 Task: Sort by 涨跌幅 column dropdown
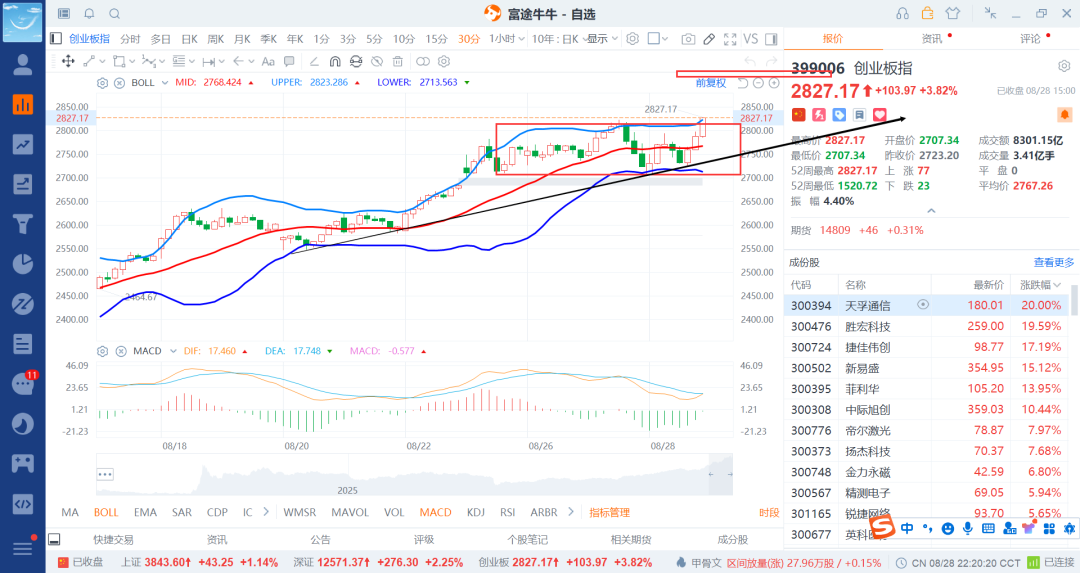coord(1040,284)
